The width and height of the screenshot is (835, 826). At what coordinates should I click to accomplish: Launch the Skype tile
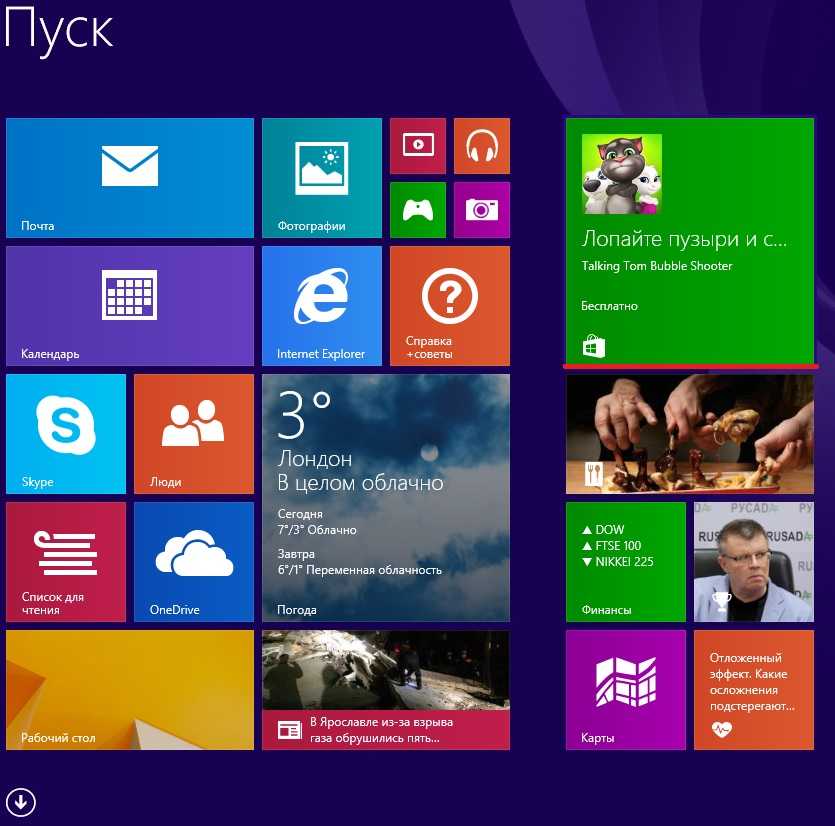[66, 433]
